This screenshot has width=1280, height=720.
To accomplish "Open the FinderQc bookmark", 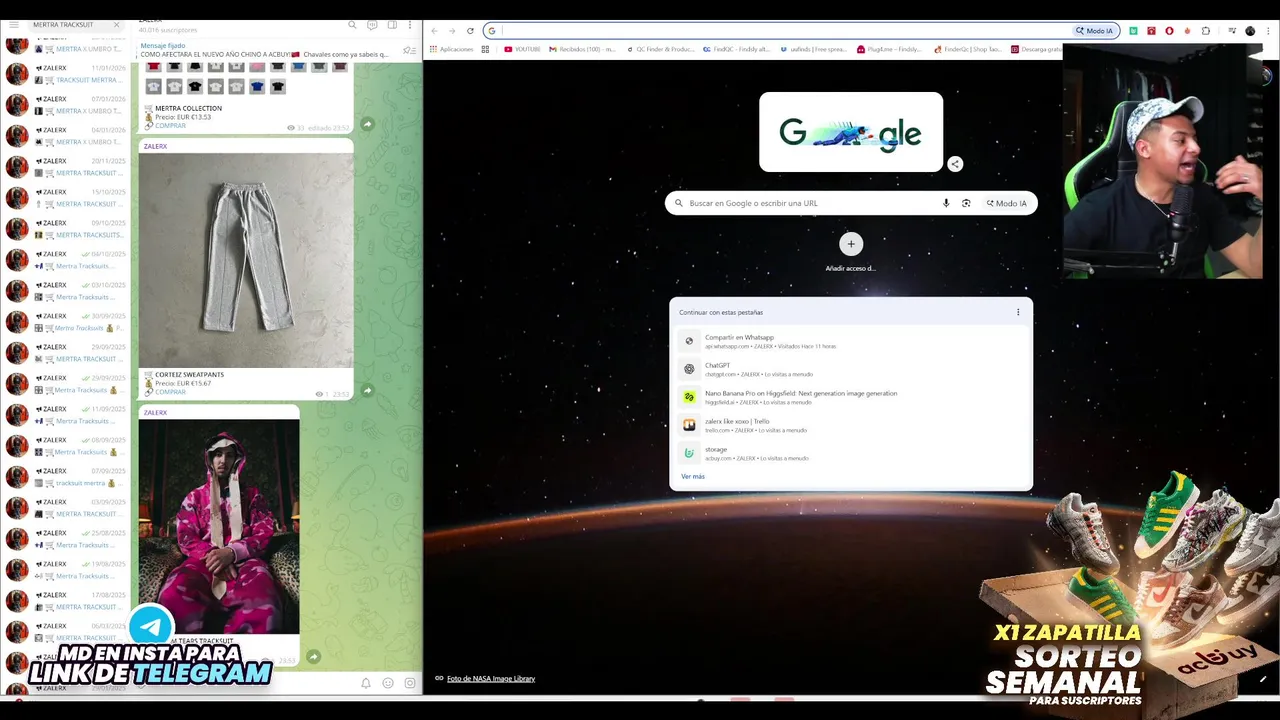I will coord(966,49).
